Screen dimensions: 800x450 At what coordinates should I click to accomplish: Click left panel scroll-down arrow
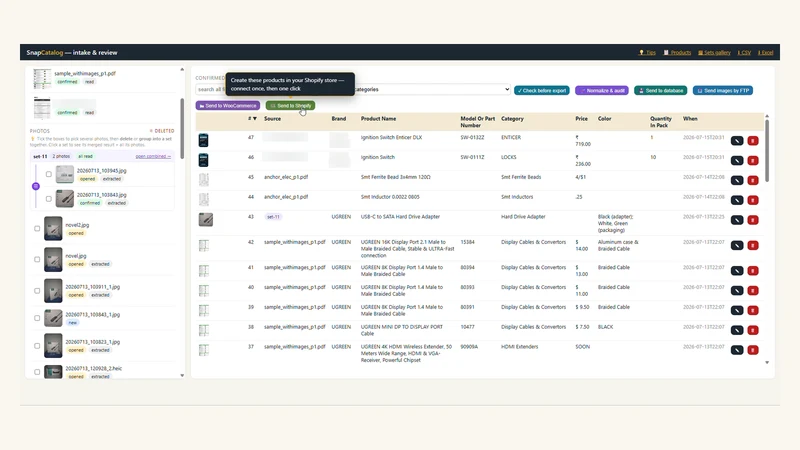pos(182,376)
